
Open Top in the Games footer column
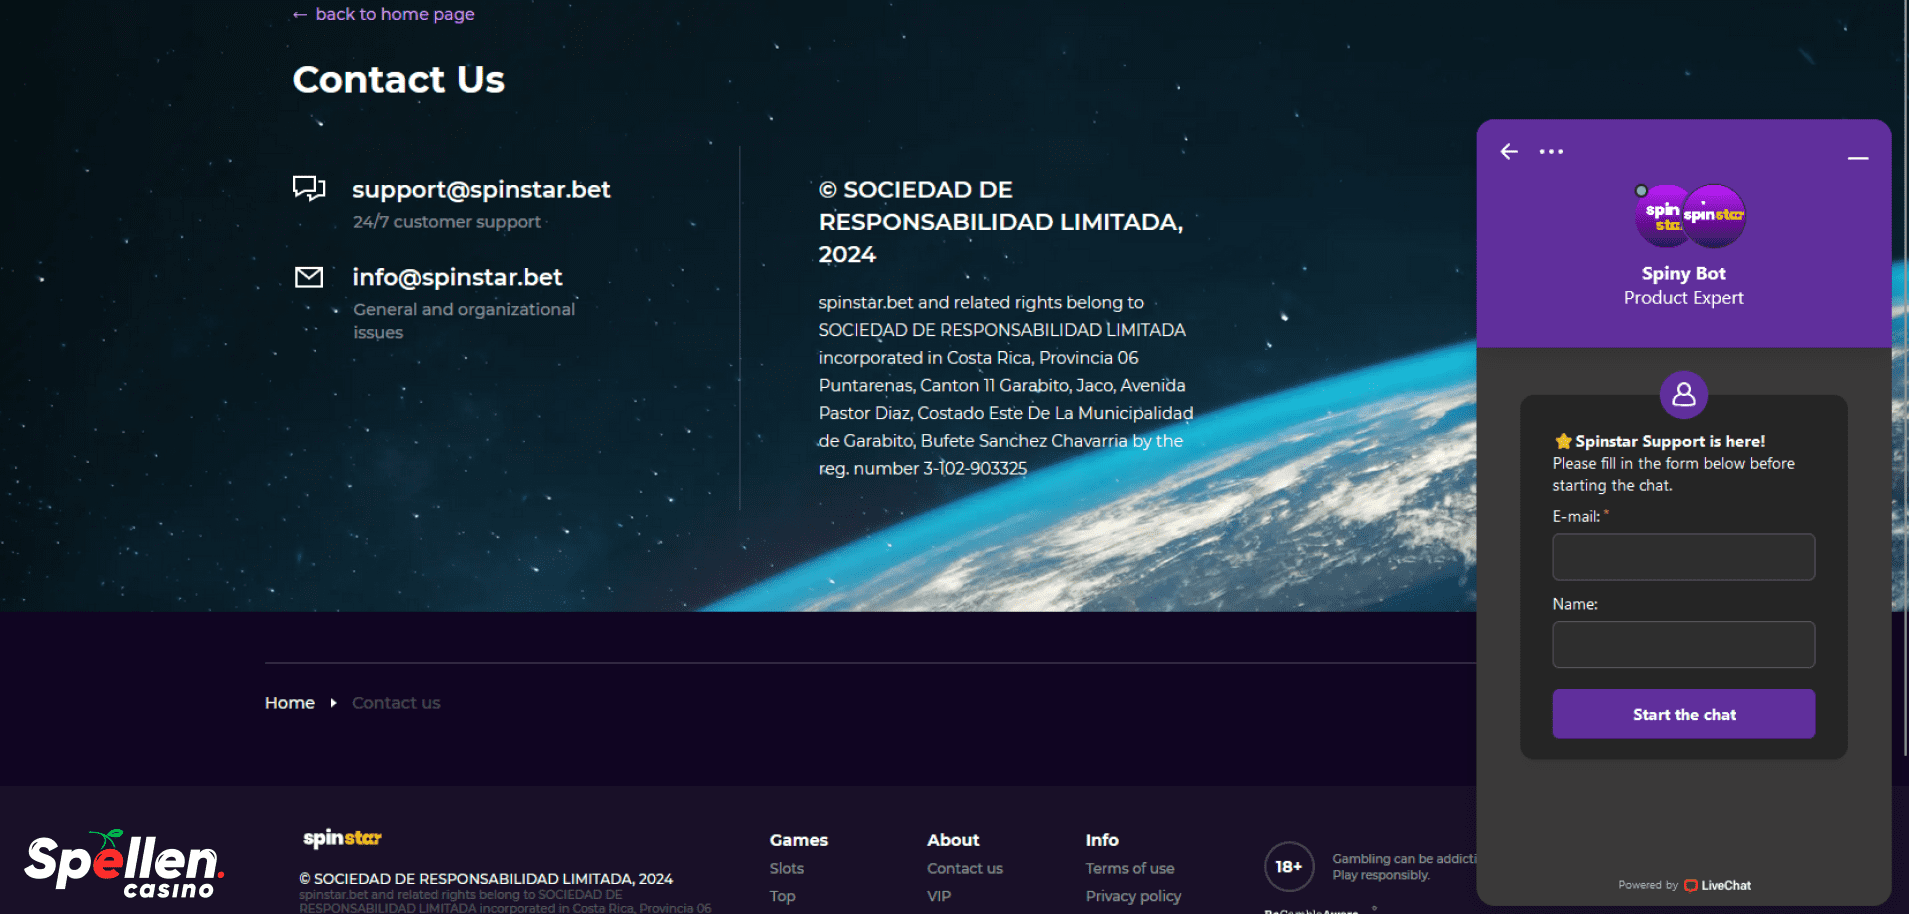click(x=783, y=896)
